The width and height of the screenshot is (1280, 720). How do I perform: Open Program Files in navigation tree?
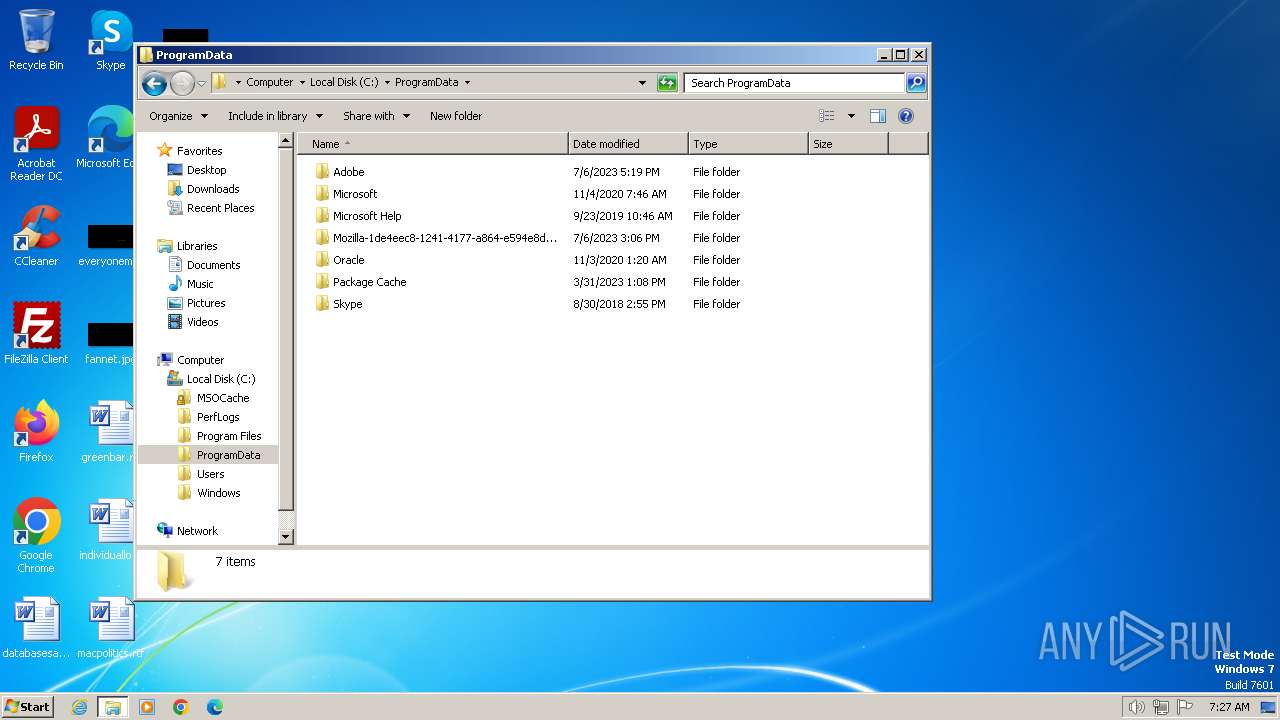(229, 436)
